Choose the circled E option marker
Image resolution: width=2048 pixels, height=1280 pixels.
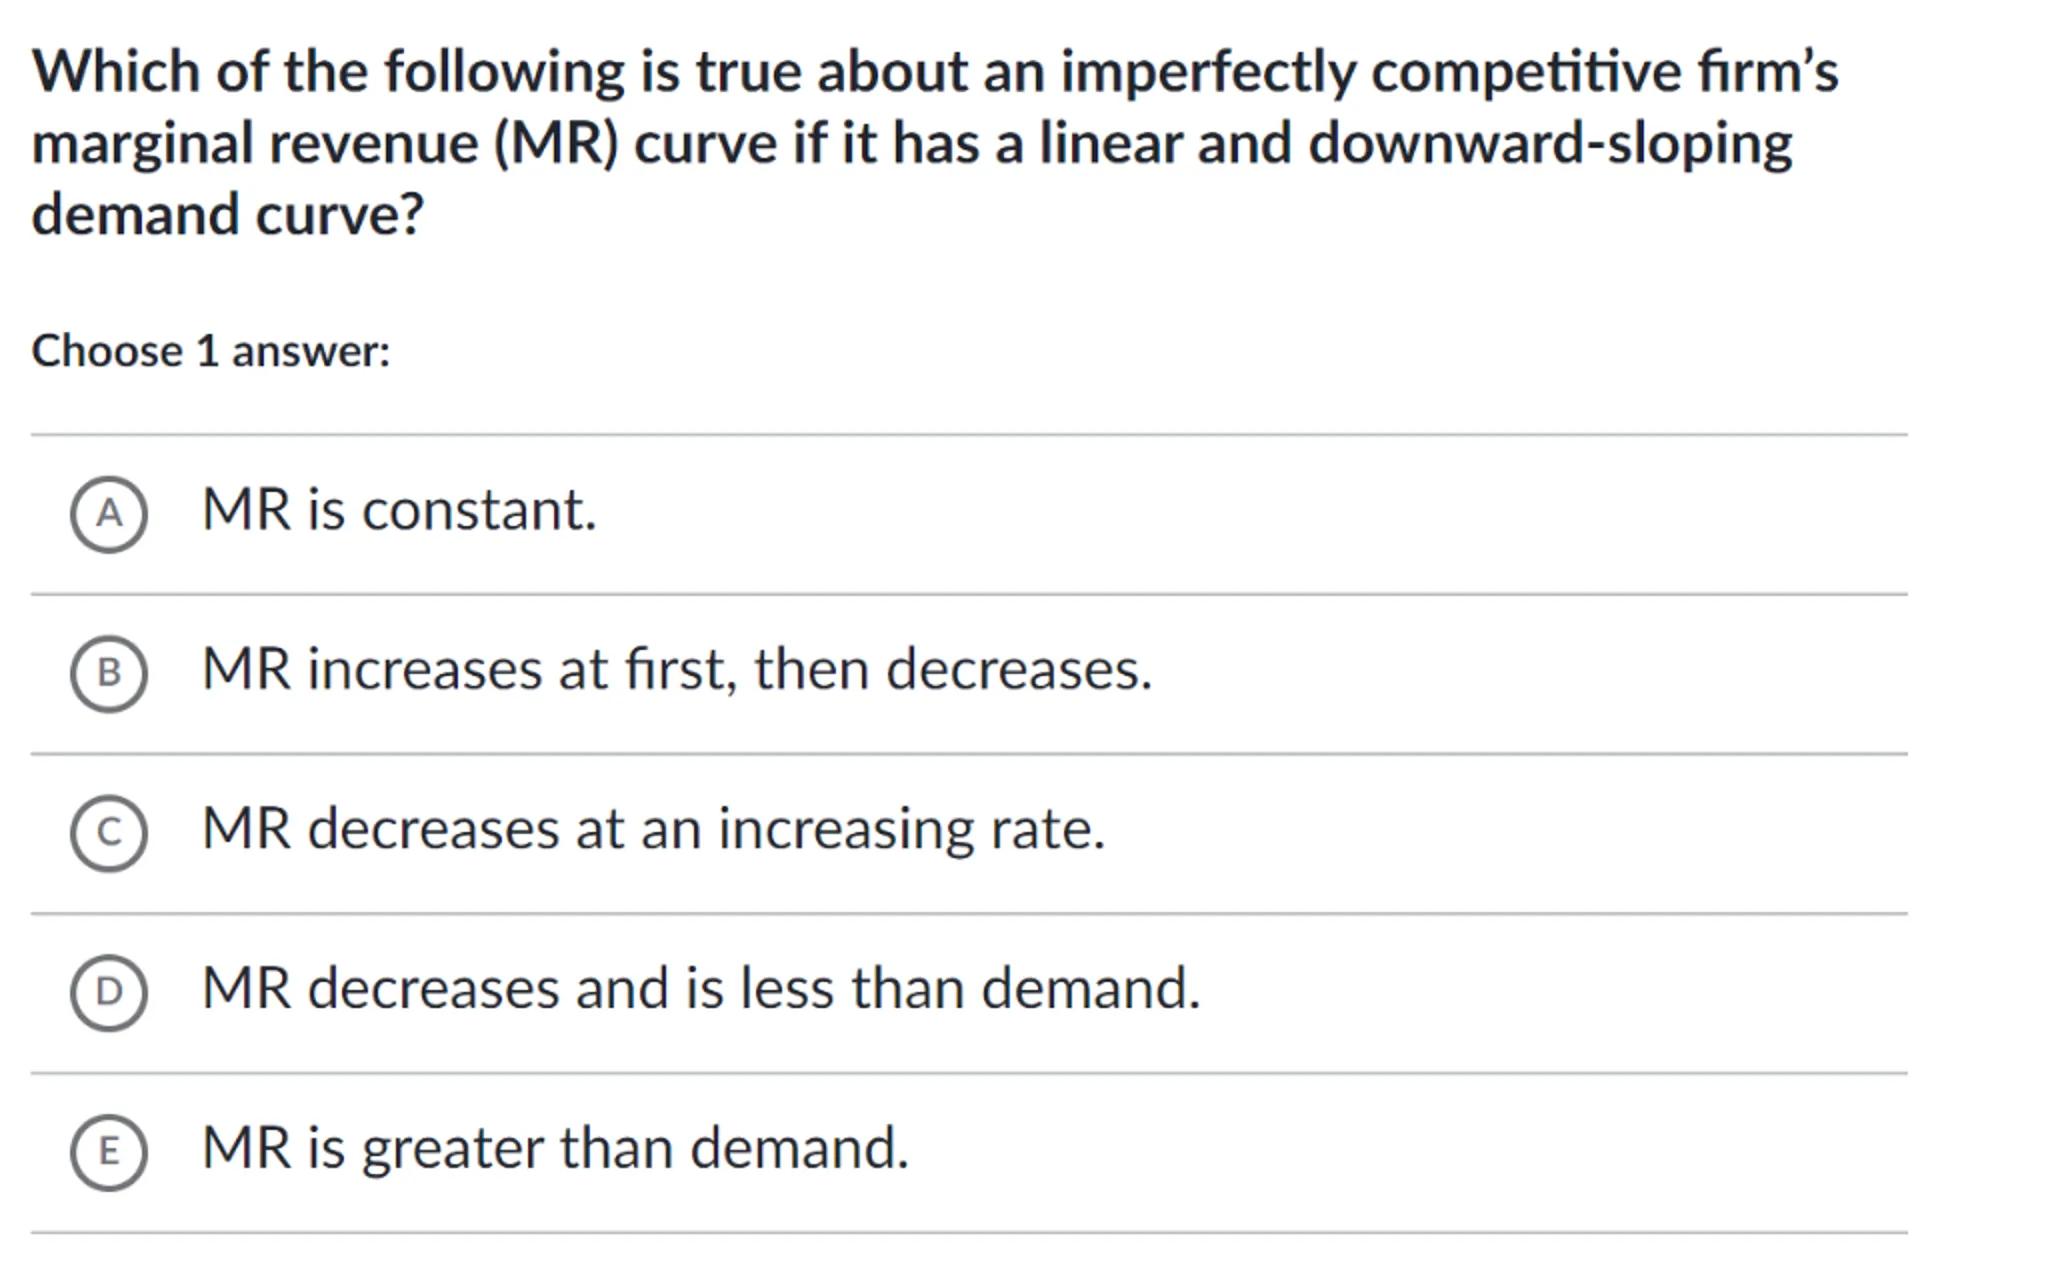(x=108, y=1152)
